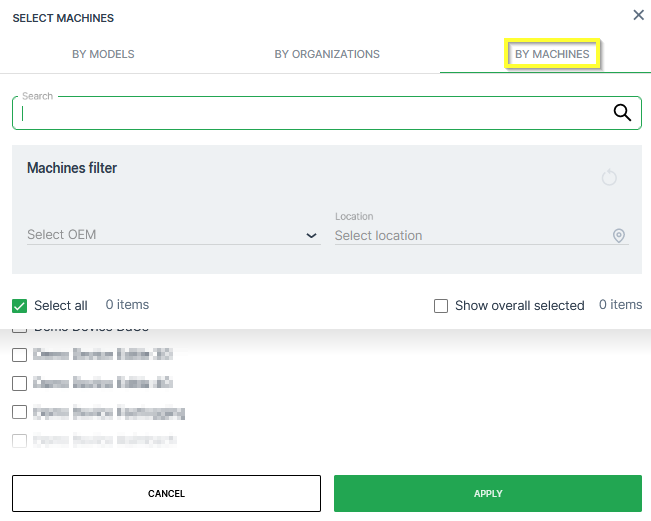Enable the Show overall selected checkbox
Image resolution: width=651 pixels, height=521 pixels.
441,306
